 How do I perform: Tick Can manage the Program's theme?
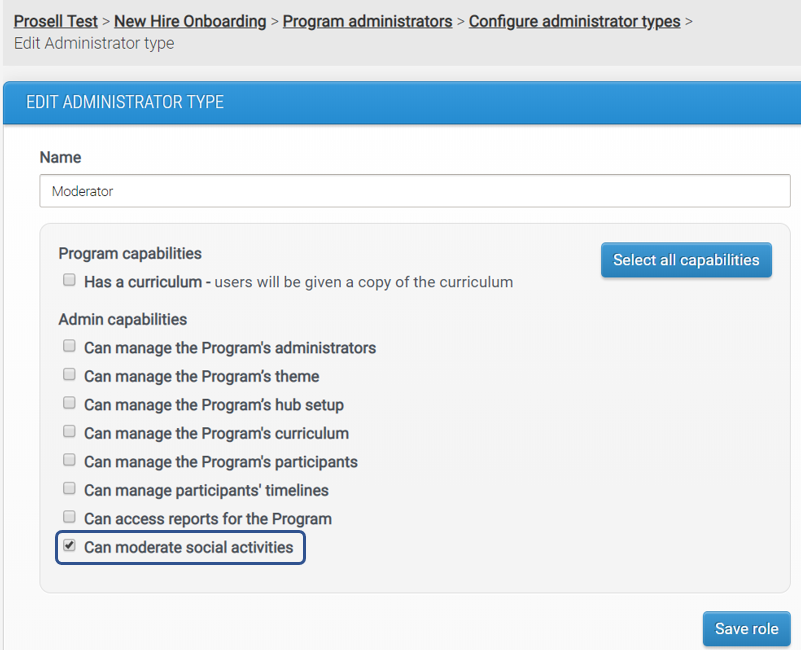pyautogui.click(x=69, y=375)
